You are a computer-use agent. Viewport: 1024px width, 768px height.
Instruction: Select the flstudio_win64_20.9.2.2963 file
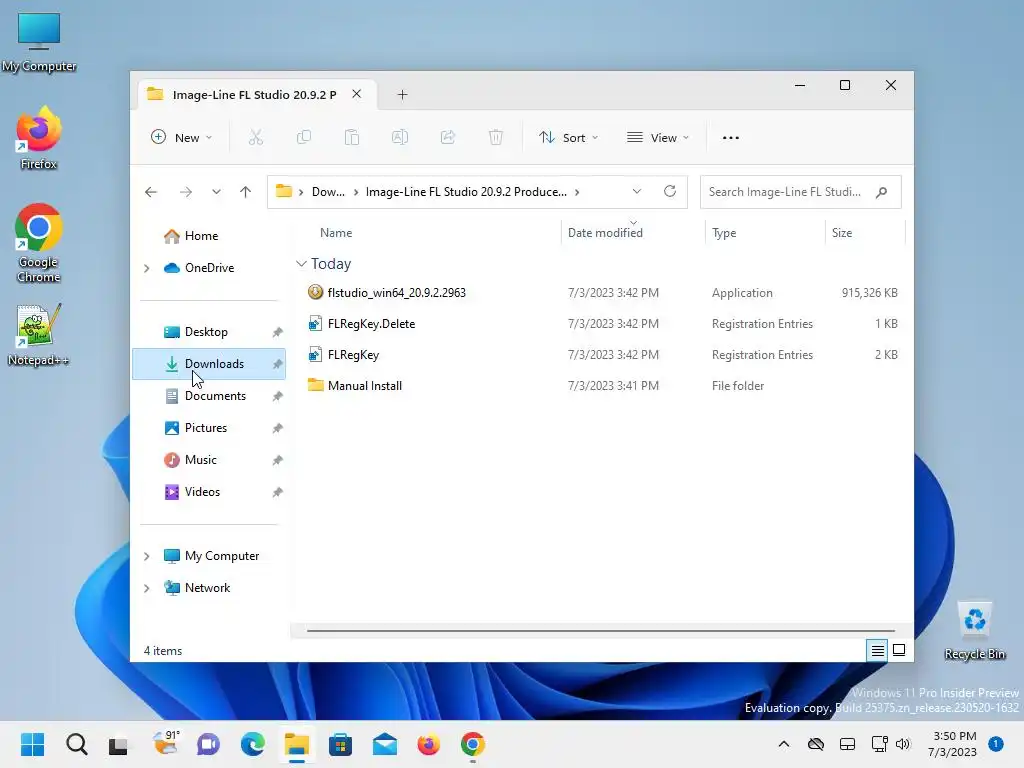click(601, 293)
